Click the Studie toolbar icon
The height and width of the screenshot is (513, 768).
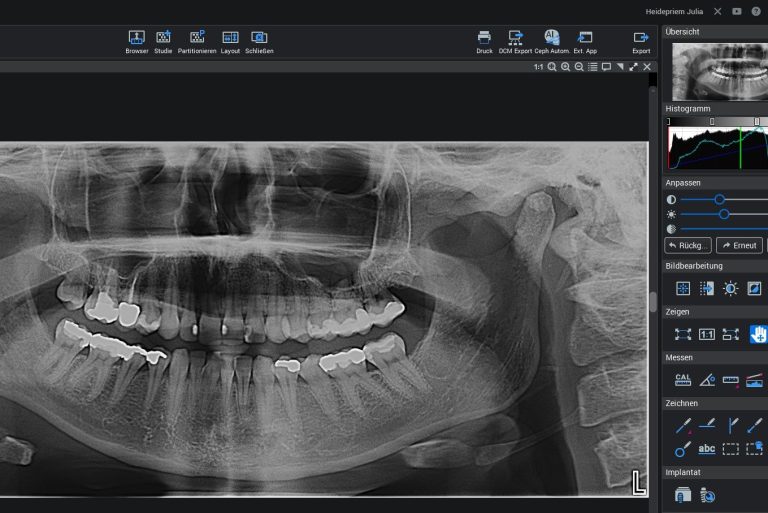(163, 42)
